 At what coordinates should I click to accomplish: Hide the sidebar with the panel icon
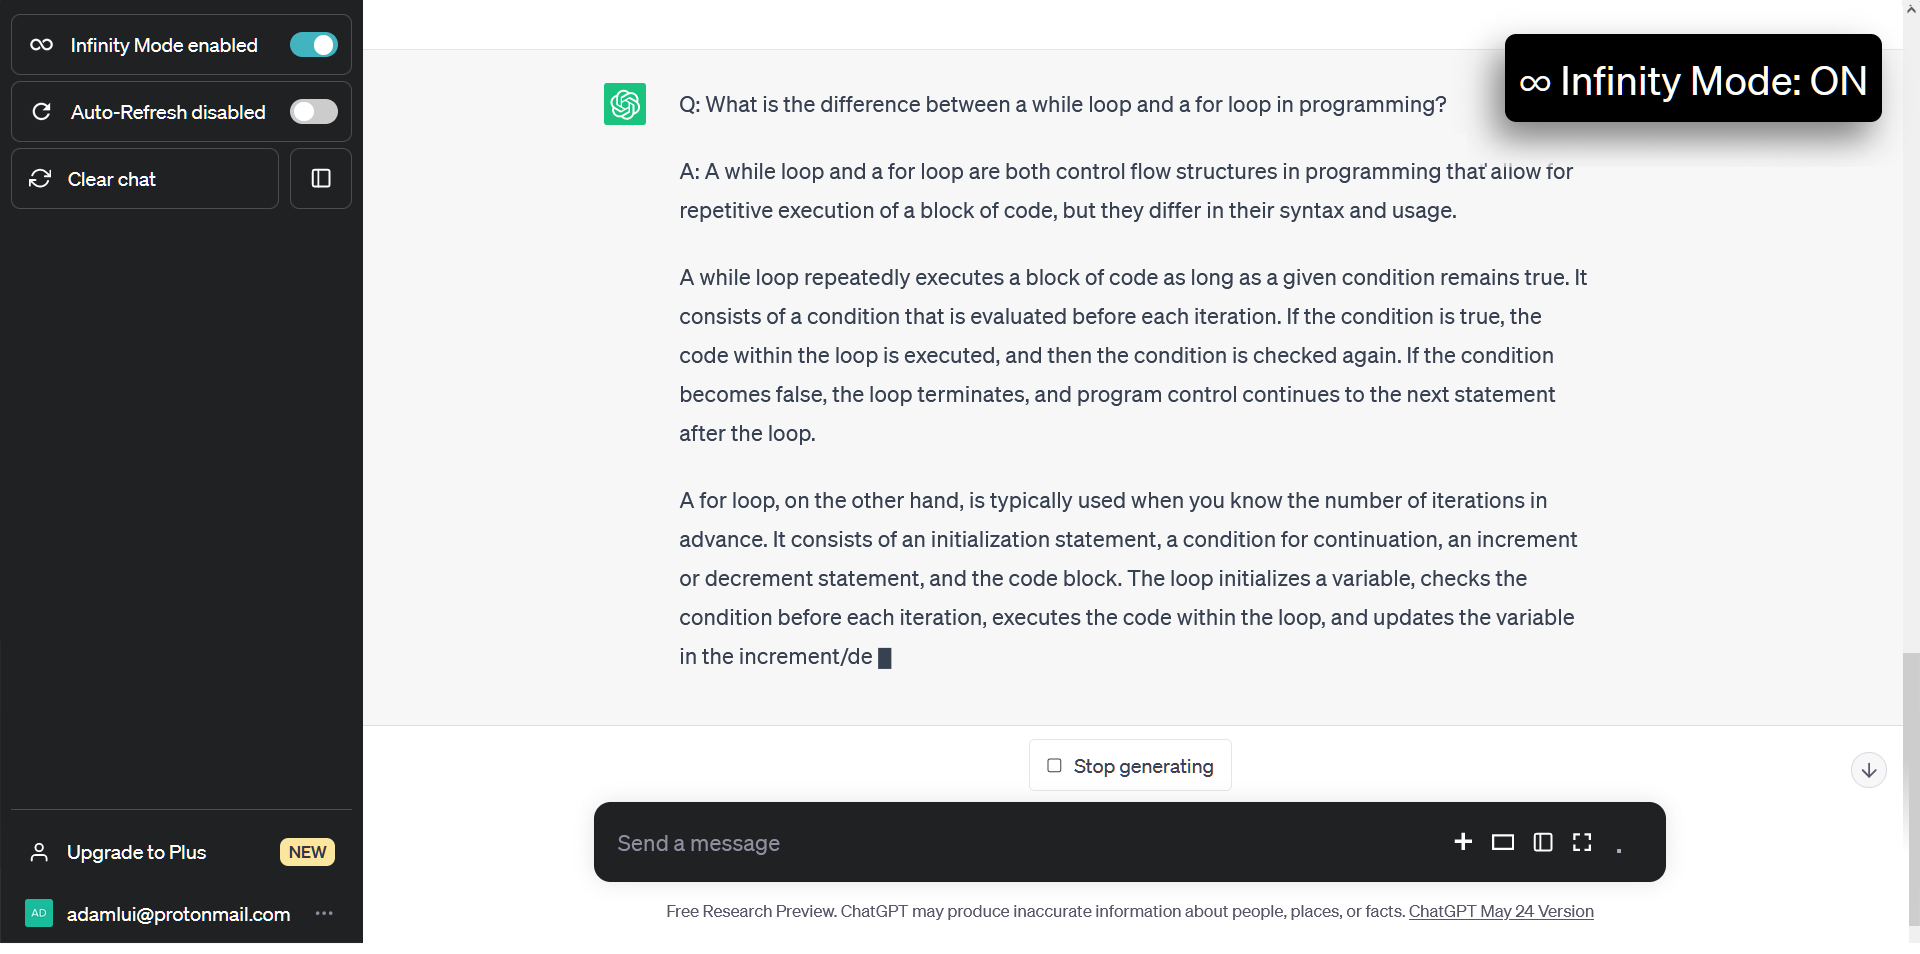(x=321, y=179)
